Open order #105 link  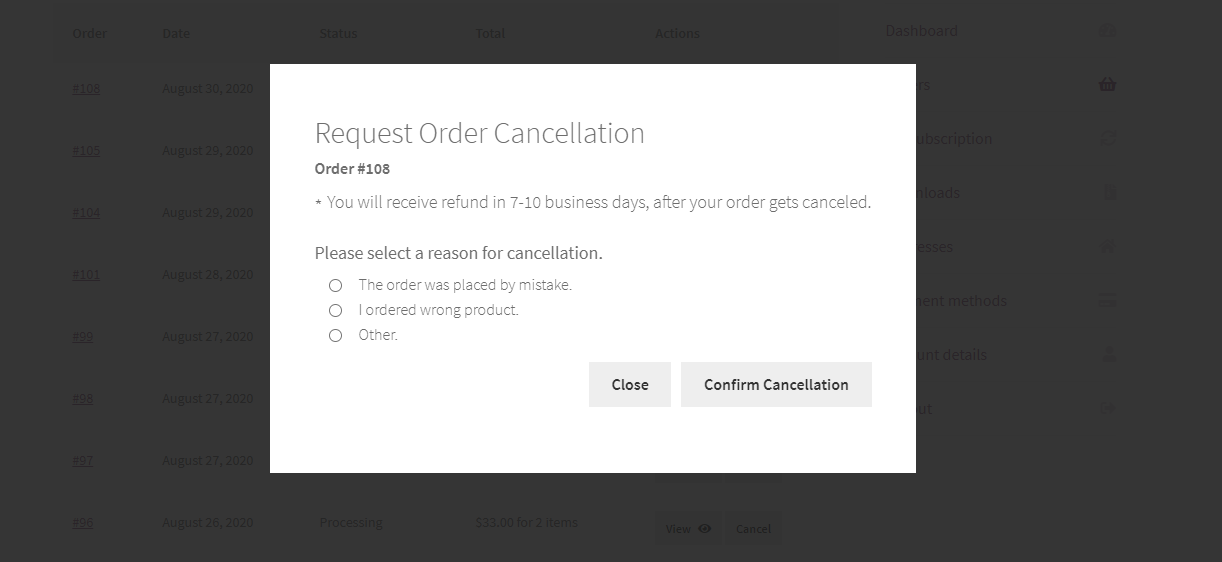(x=86, y=150)
